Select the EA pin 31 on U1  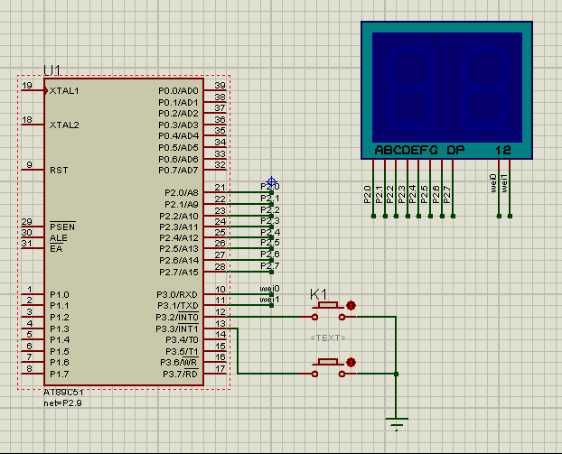tap(32, 248)
